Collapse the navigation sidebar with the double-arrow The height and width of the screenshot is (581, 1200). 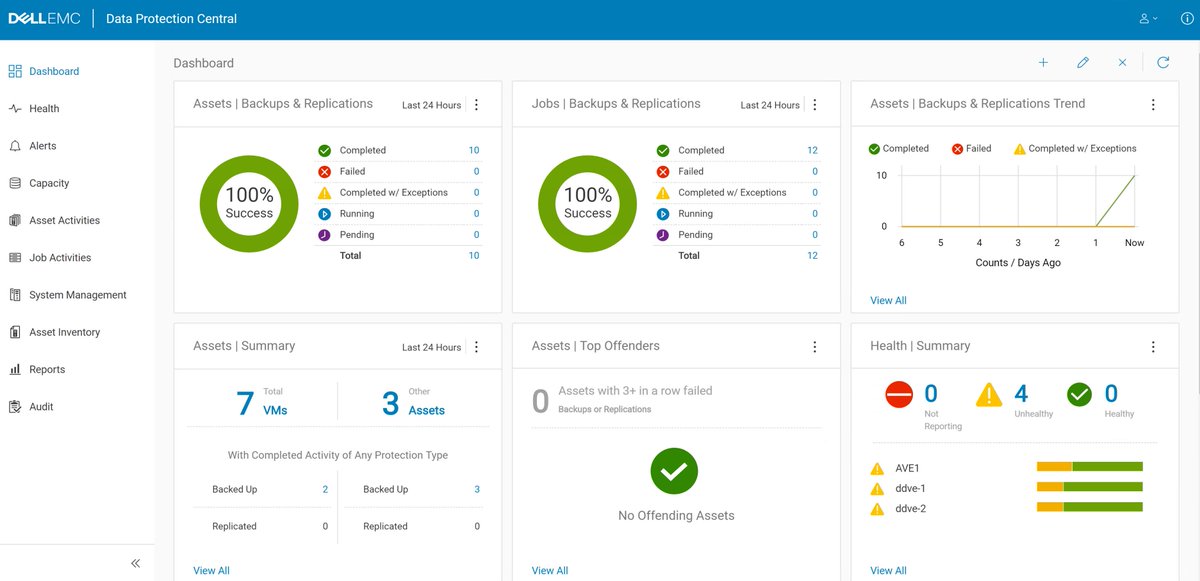135,563
